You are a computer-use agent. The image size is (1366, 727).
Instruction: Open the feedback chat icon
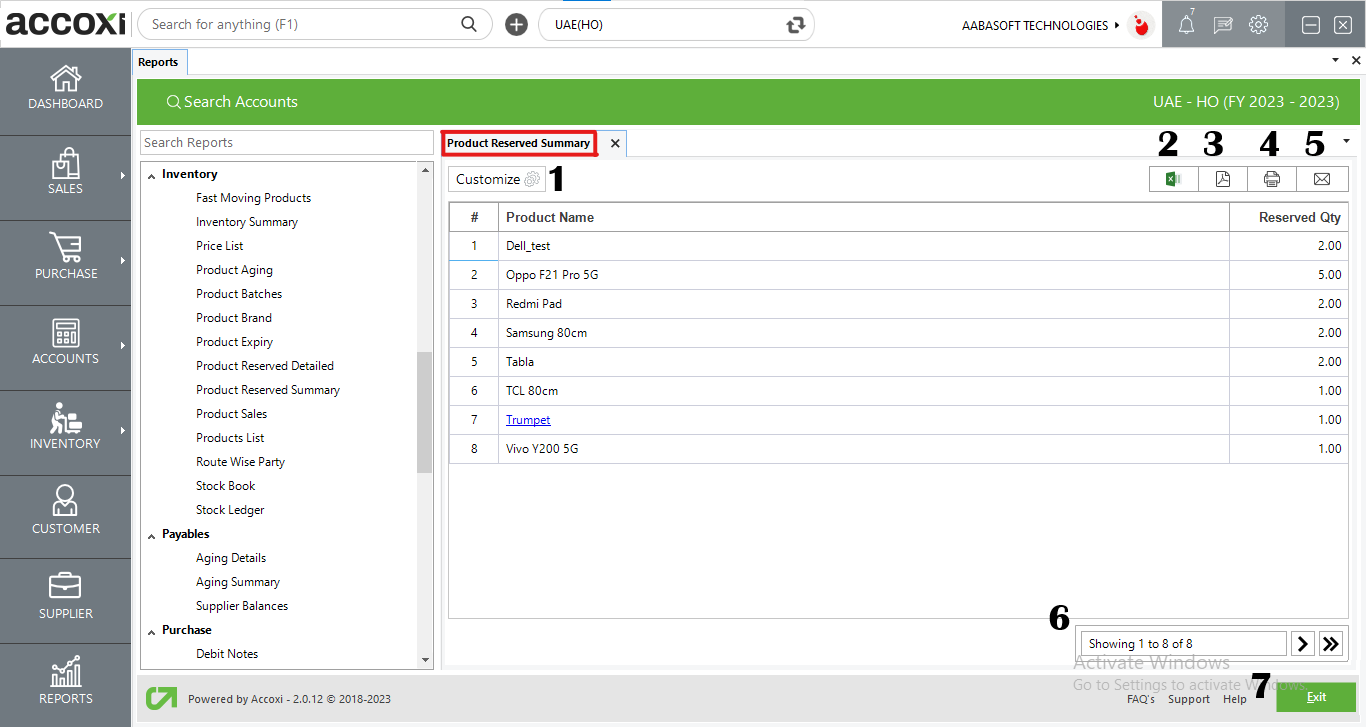(x=1222, y=24)
